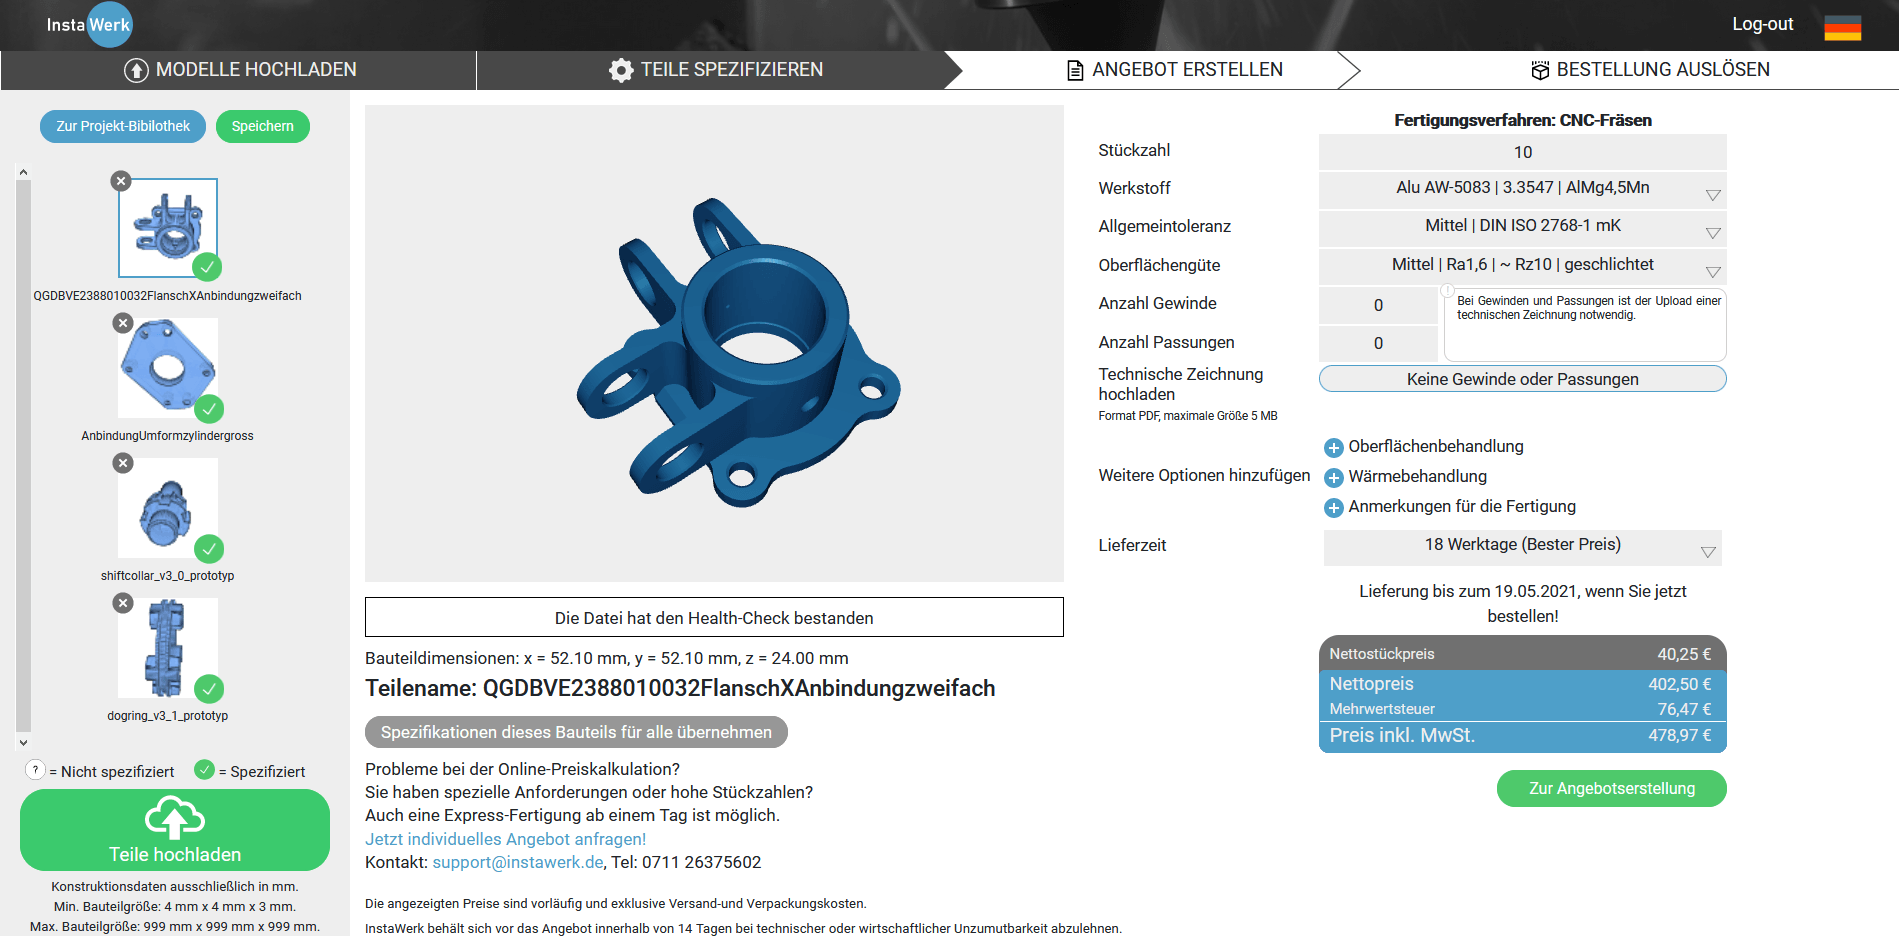This screenshot has width=1899, height=936.
Task: Click the InstaWerk logo
Action: 90,25
